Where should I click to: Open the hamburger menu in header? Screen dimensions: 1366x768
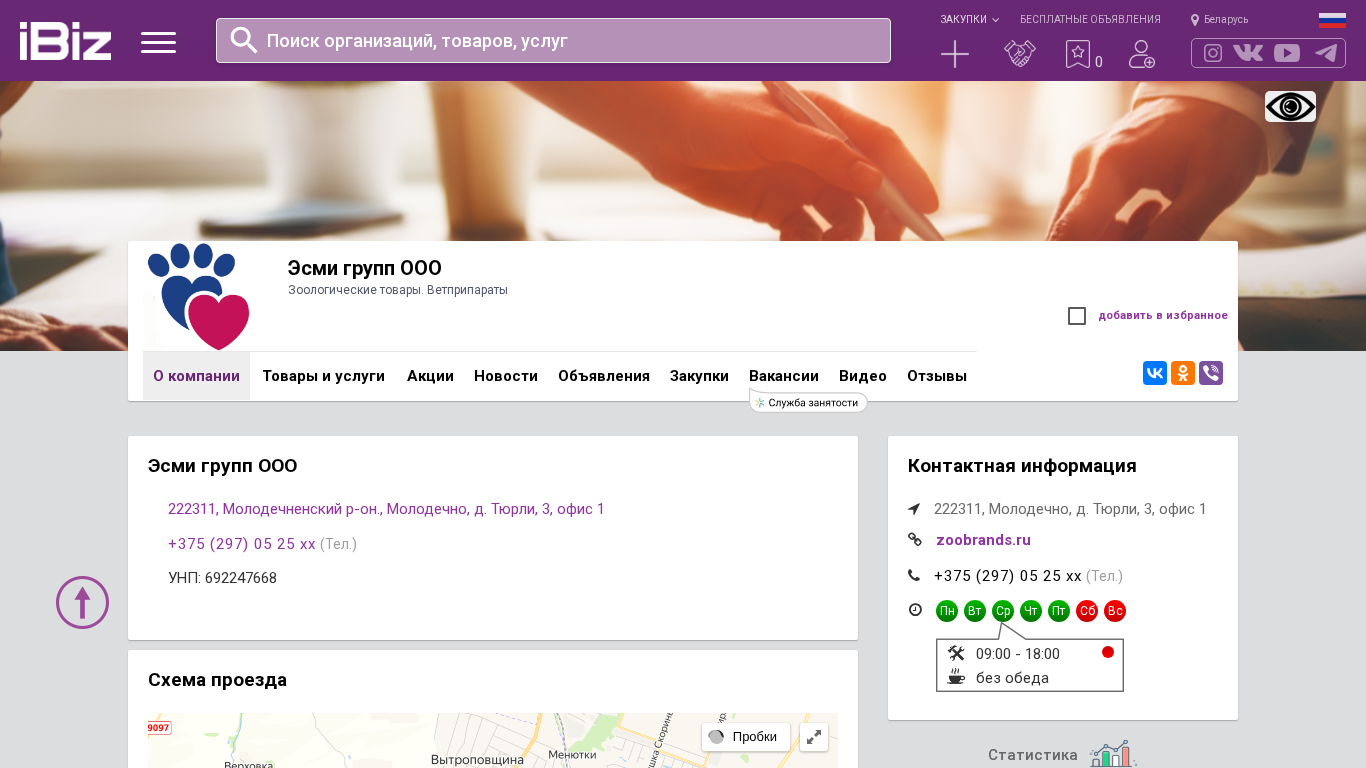click(158, 42)
